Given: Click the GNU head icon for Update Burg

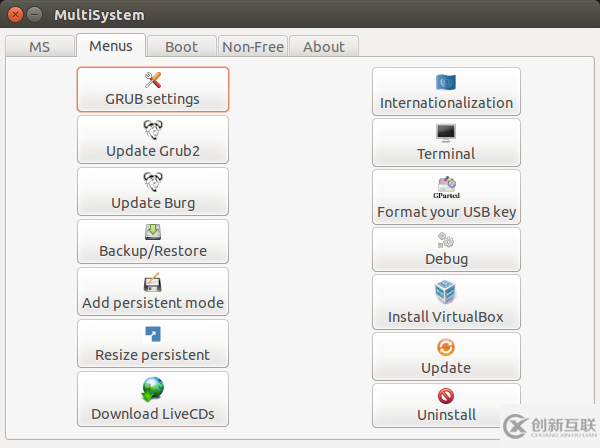Looking at the screenshot, I should (153, 182).
